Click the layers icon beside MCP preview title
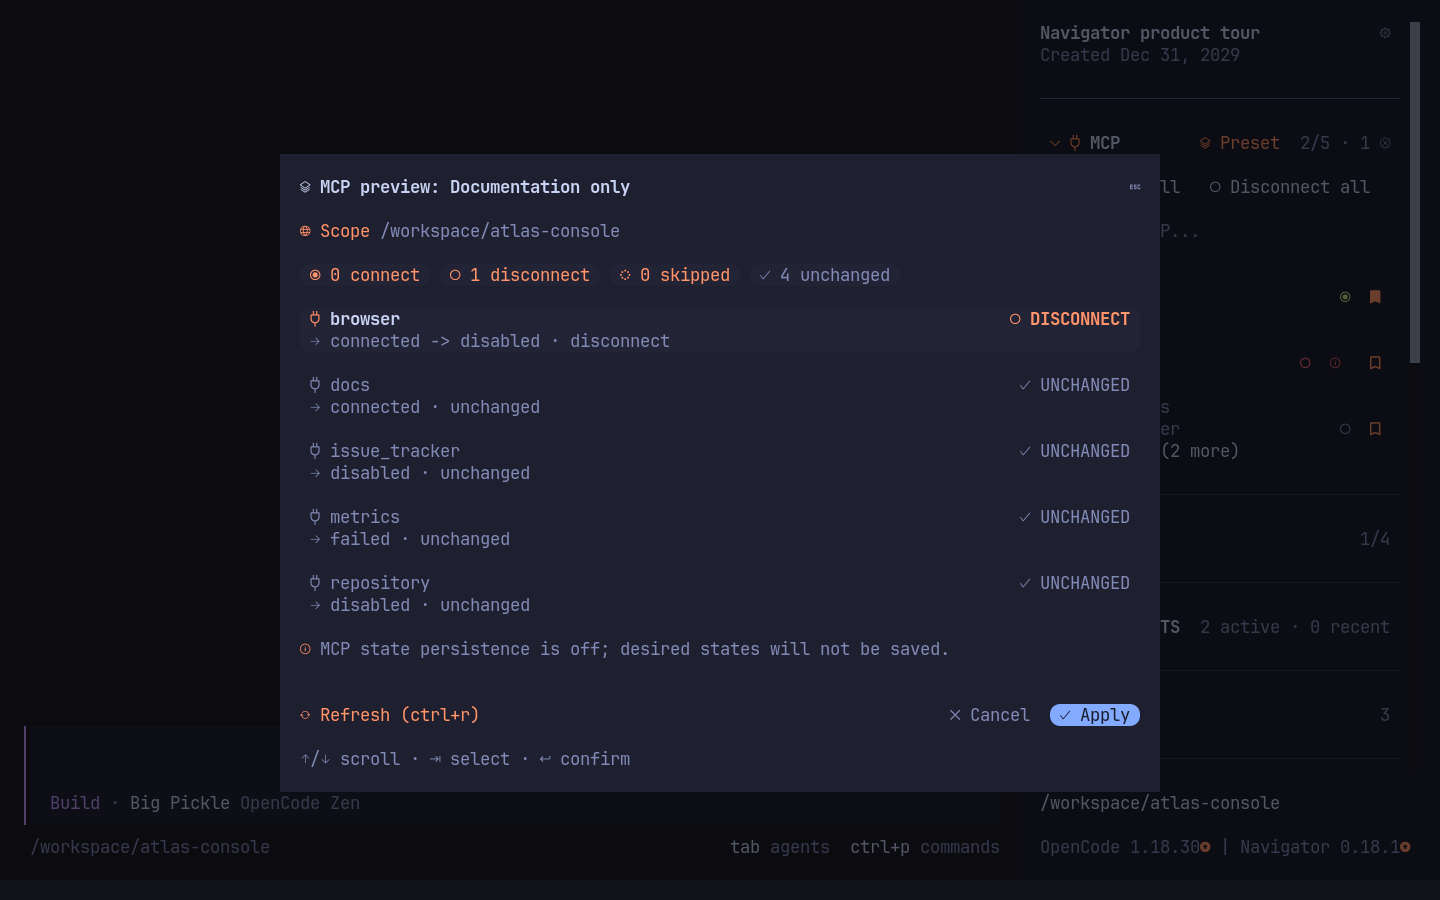The height and width of the screenshot is (900, 1440). (305, 187)
